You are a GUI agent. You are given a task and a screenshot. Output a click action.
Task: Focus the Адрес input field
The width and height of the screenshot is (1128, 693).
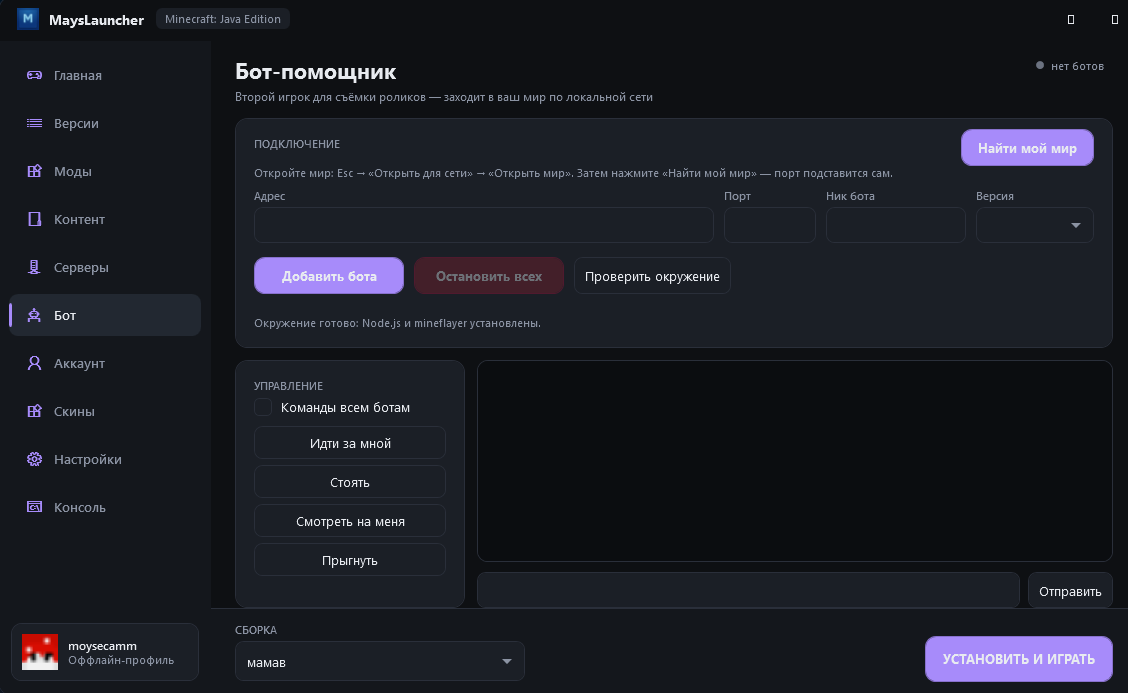pos(483,225)
